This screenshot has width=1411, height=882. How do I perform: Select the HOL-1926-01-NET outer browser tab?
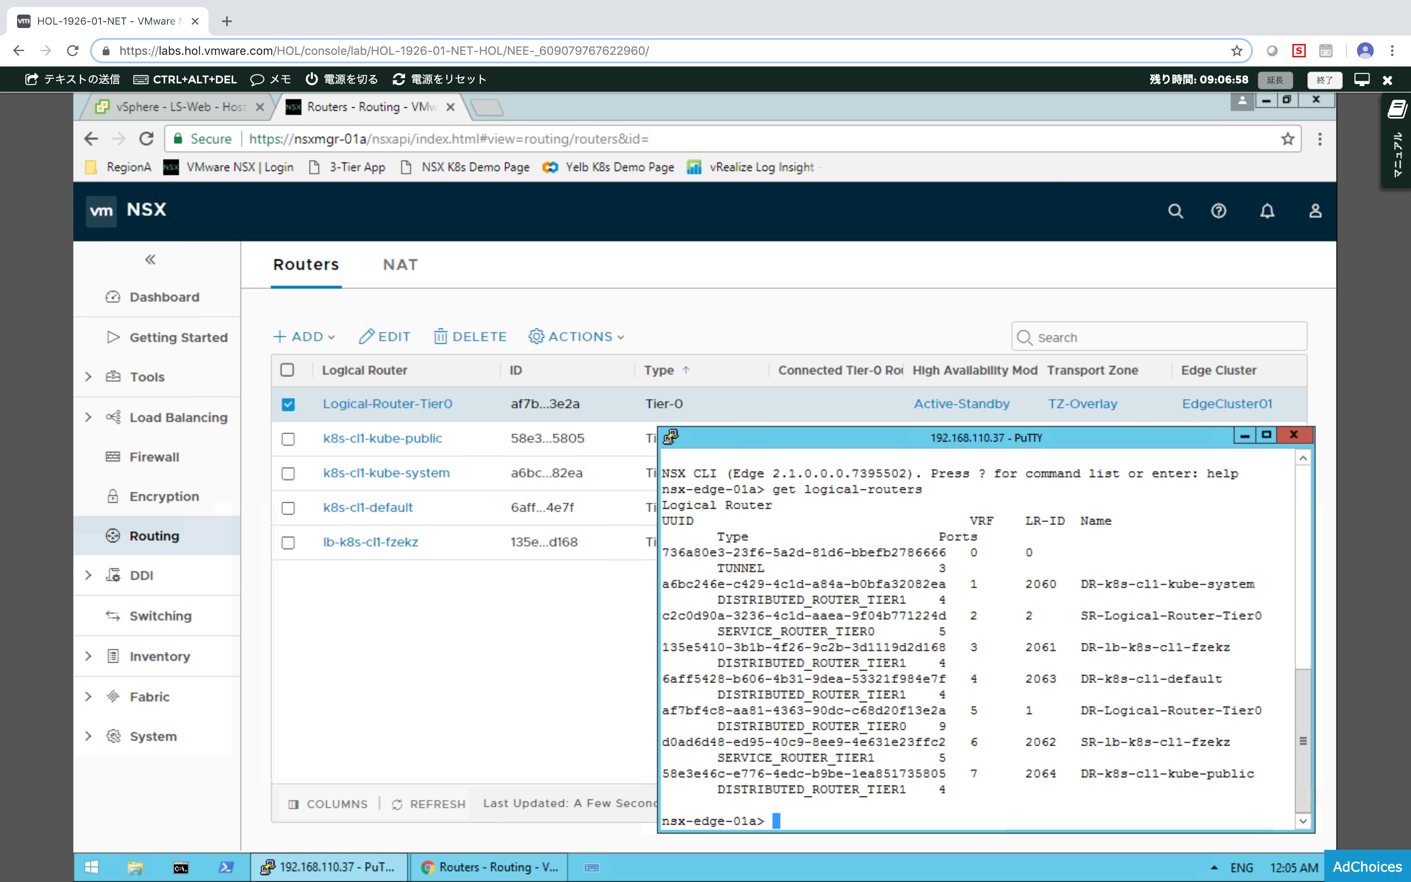[107, 21]
